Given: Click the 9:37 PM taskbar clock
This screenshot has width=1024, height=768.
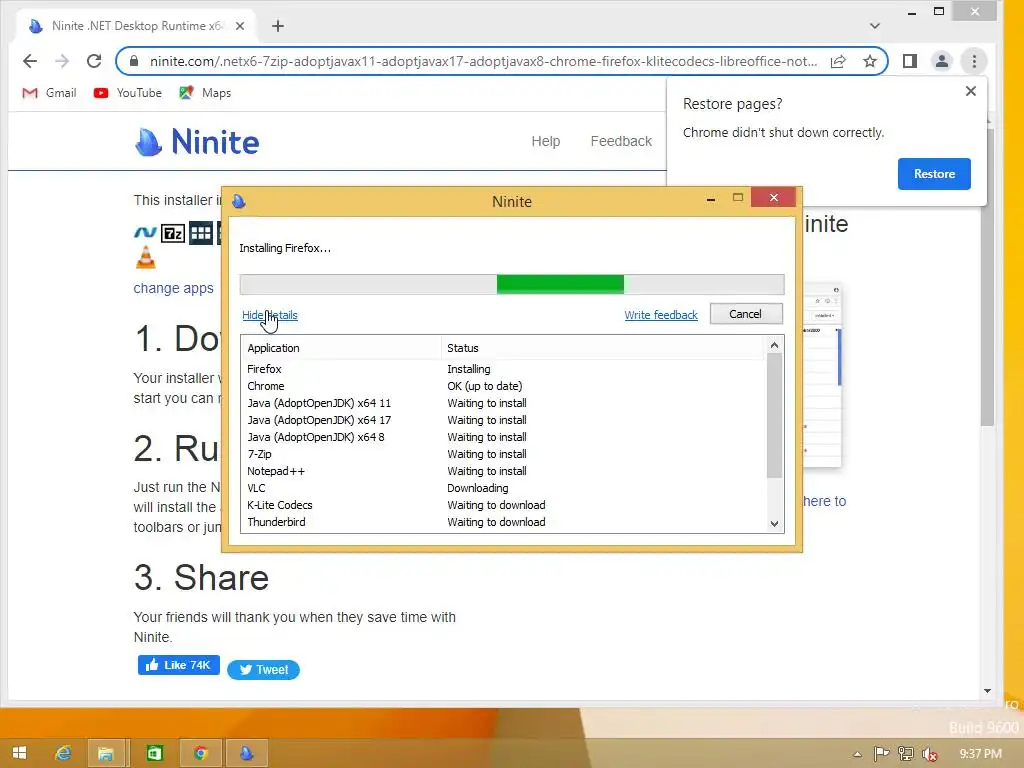Looking at the screenshot, I should click(980, 754).
